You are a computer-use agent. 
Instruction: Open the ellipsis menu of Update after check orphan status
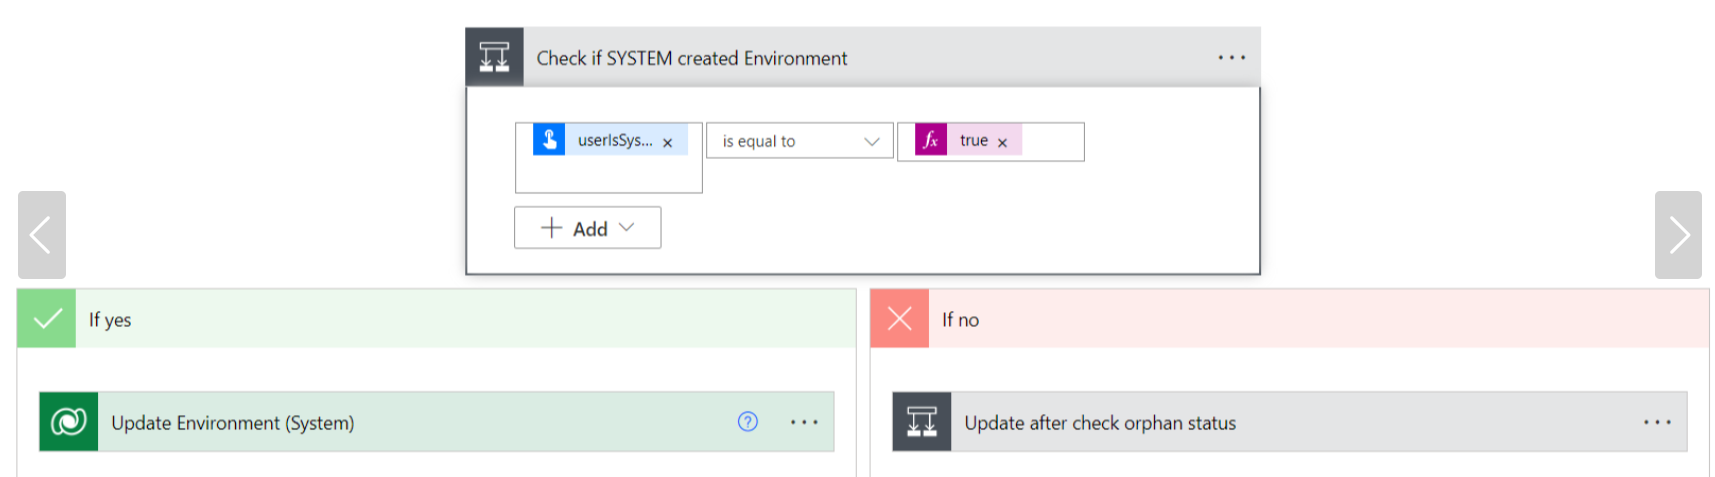1657,423
